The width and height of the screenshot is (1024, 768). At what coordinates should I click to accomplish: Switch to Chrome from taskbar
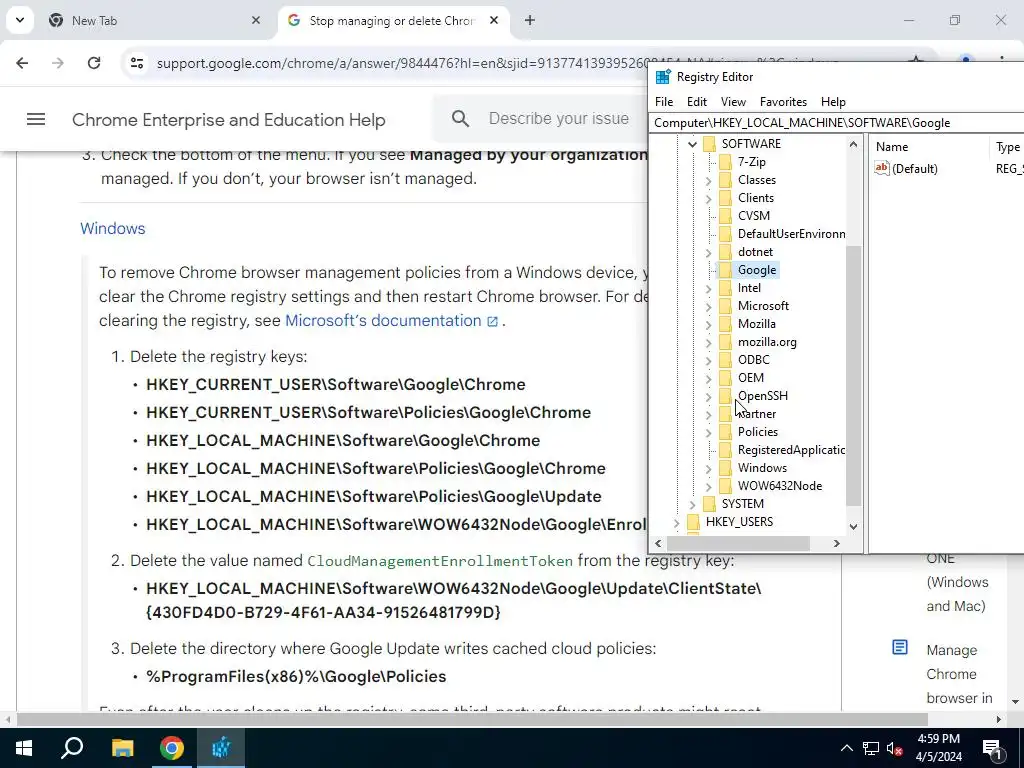coord(172,748)
